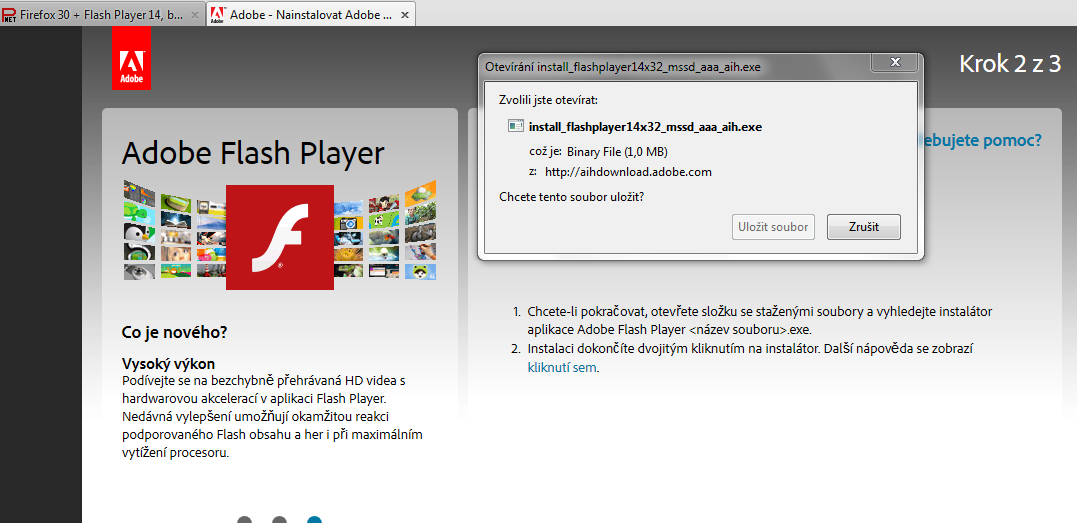The width and height of the screenshot is (1077, 523).
Task: Click the left thumbnail collage of Flash content
Action: (x=174, y=230)
